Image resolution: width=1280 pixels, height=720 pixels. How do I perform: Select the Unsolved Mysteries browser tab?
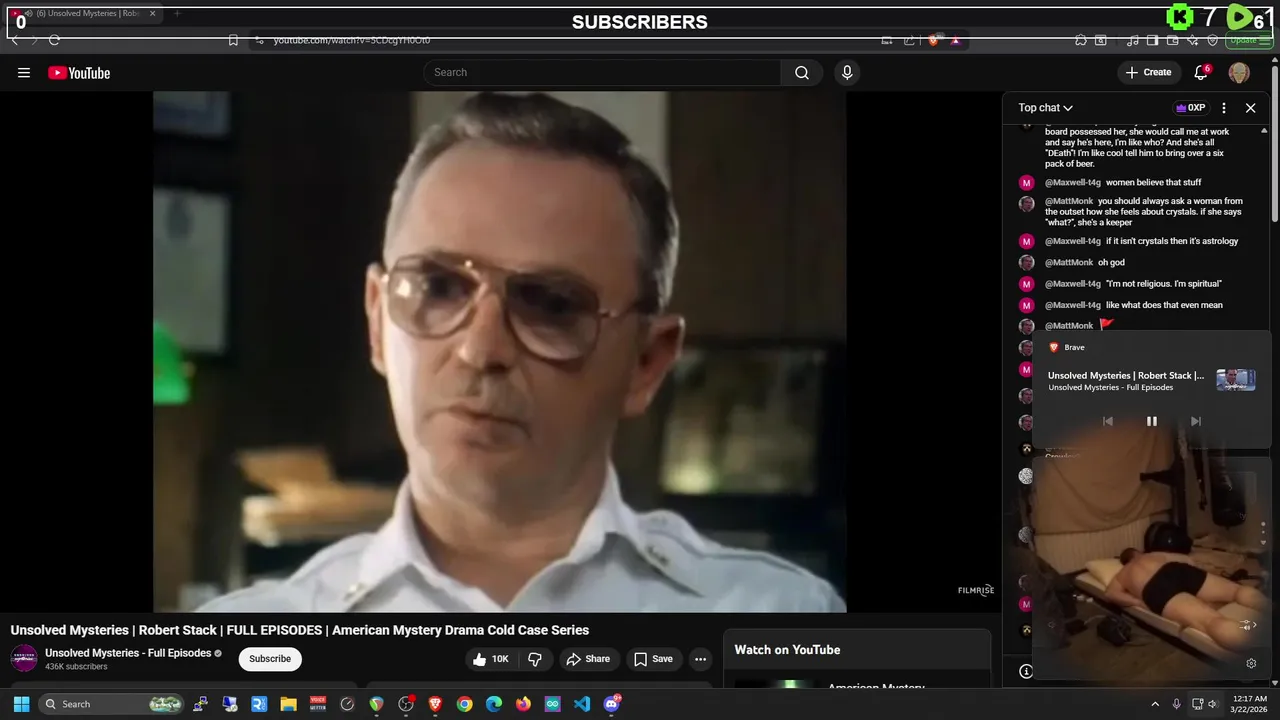point(84,14)
